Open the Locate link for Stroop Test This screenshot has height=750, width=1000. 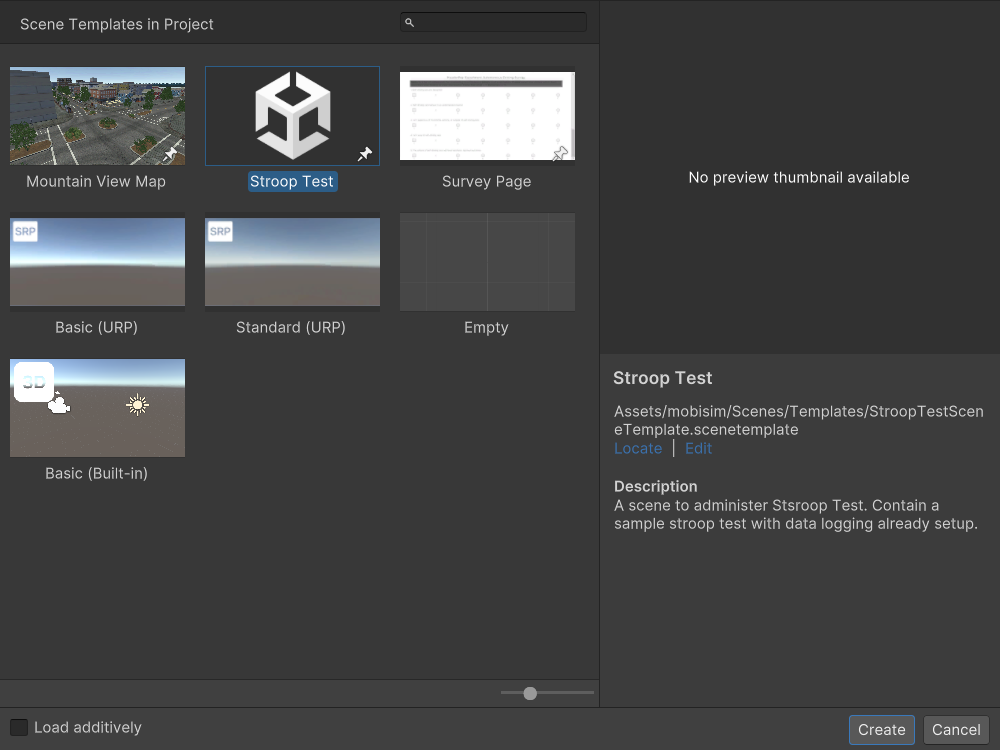click(638, 448)
